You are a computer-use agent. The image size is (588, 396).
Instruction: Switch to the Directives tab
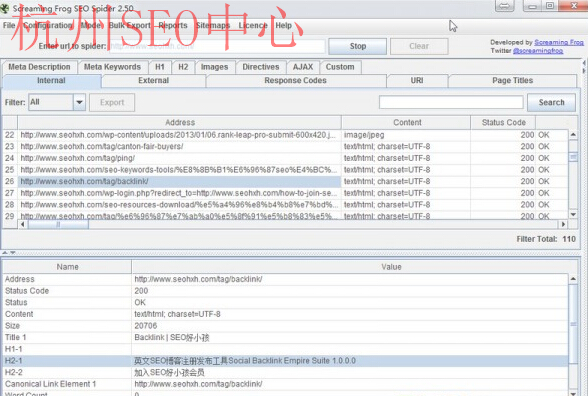(x=261, y=67)
